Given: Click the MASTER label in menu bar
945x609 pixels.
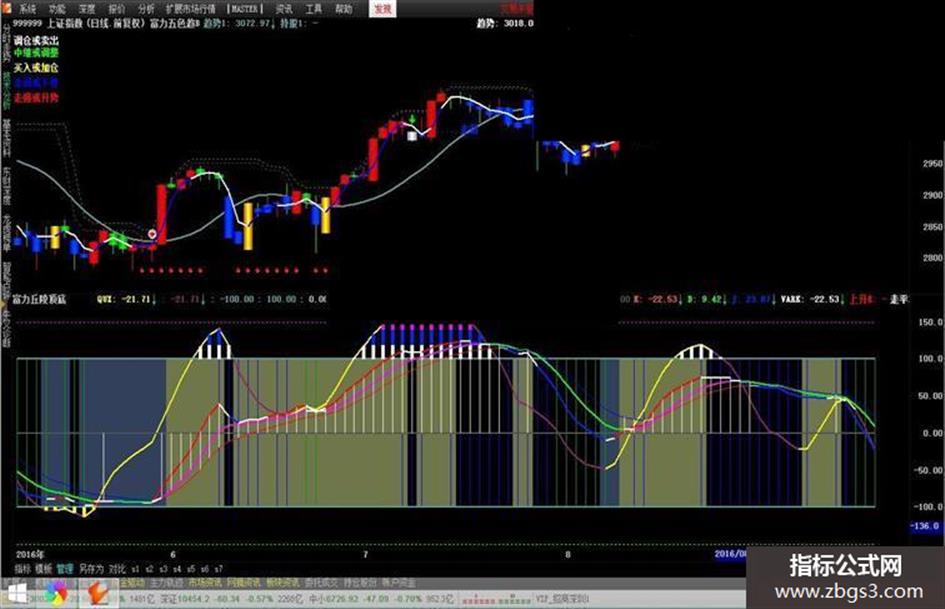Looking at the screenshot, I should (x=245, y=8).
